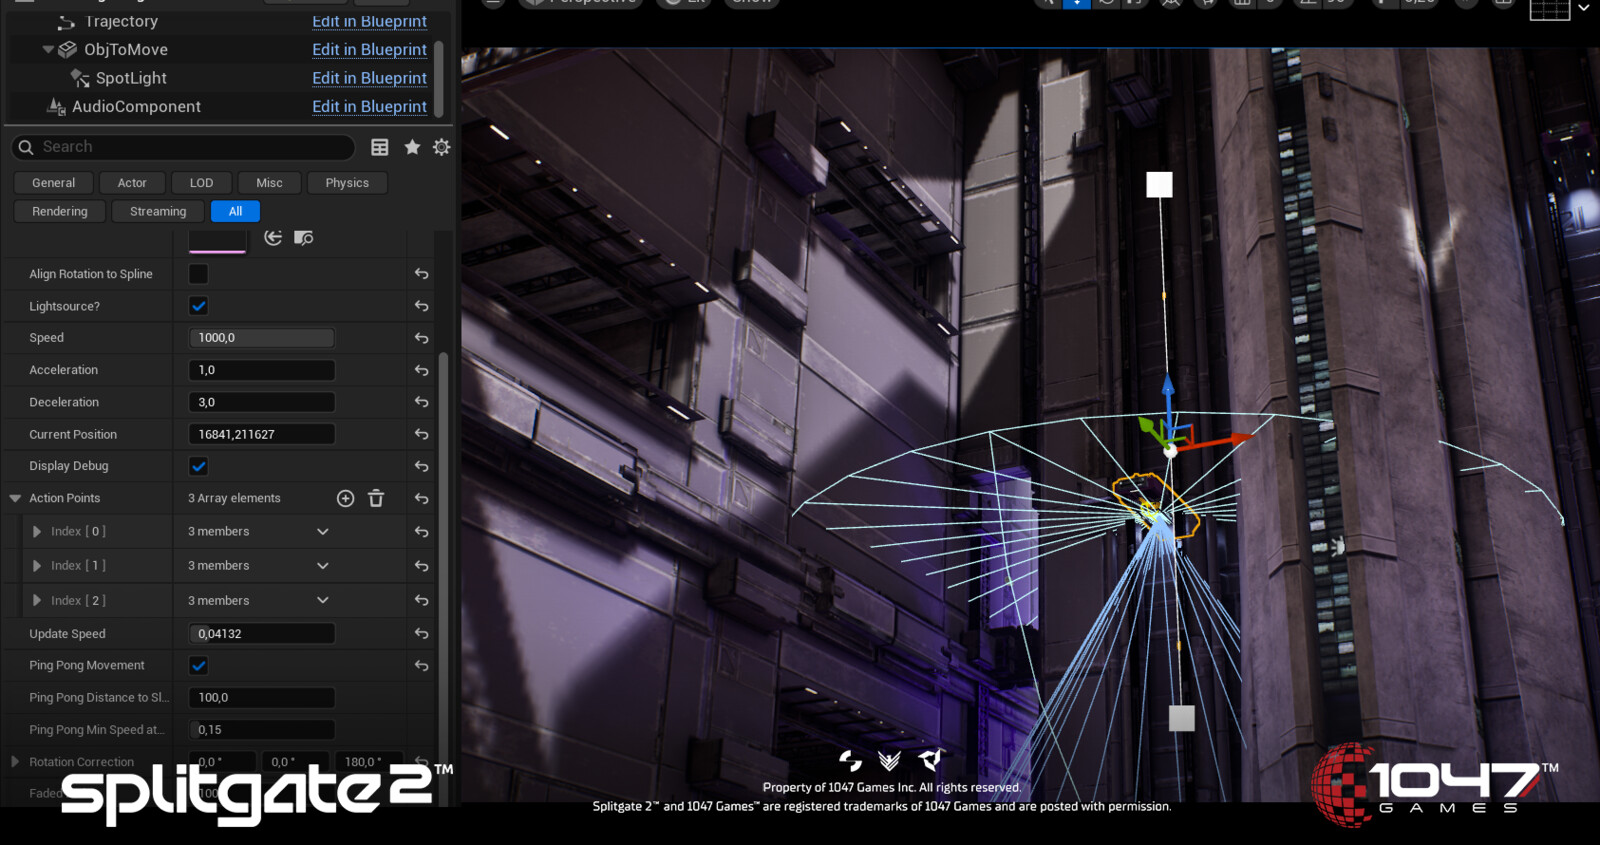Open Edit in Blueprint for ObjToMove
Viewport: 1600px width, 845px height.
click(x=369, y=49)
